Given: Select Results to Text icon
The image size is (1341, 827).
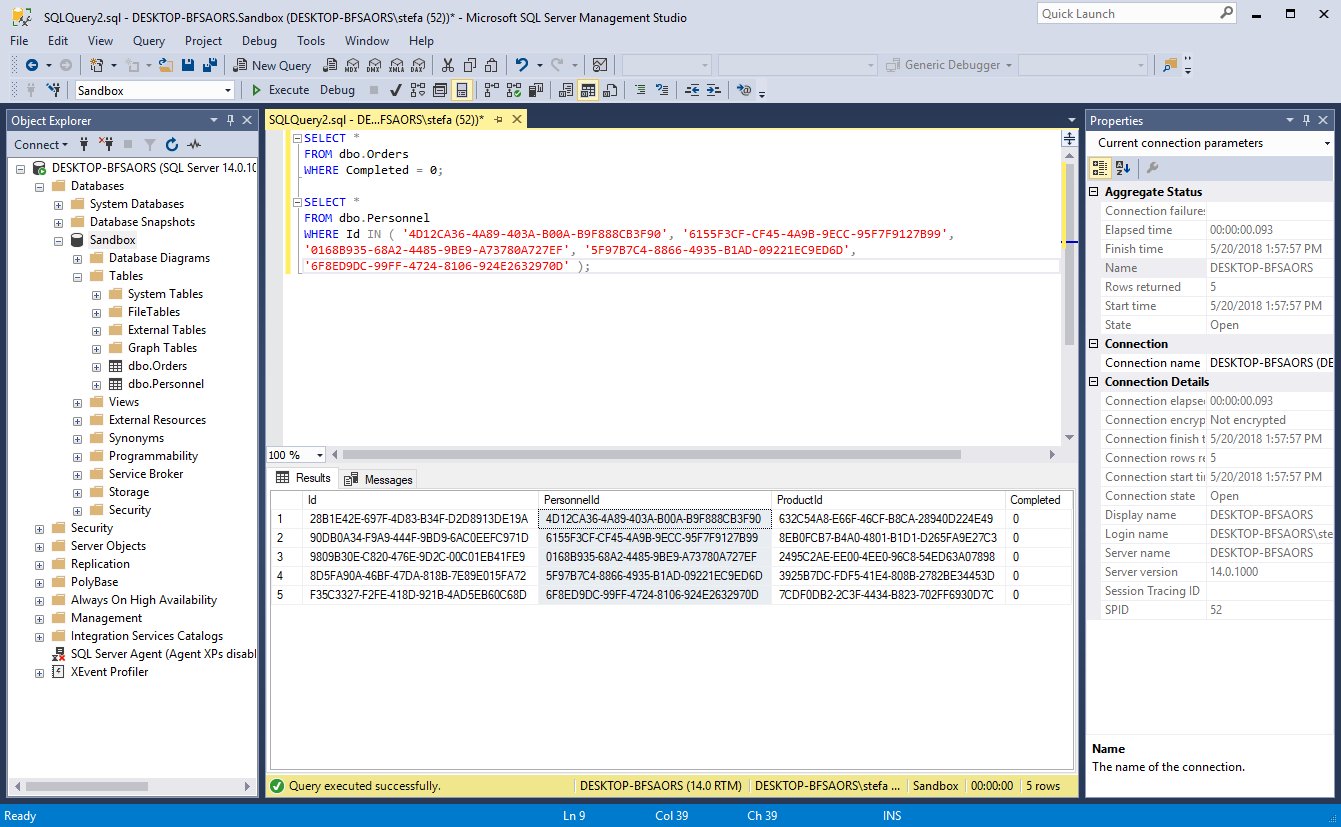Looking at the screenshot, I should (565, 90).
